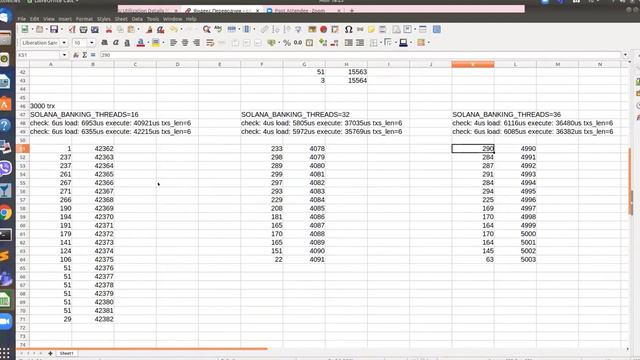Open the font size dropdown
The width and height of the screenshot is (640, 360).
pos(92,42)
